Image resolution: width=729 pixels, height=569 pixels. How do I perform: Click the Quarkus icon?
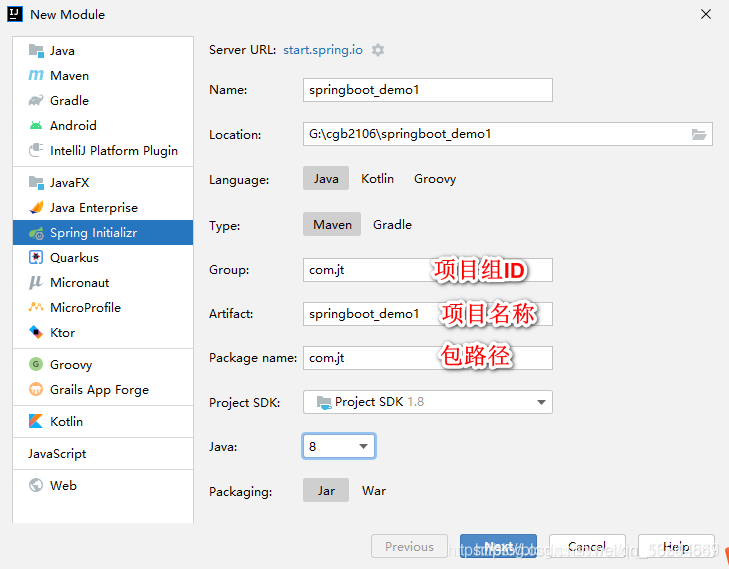[x=36, y=257]
